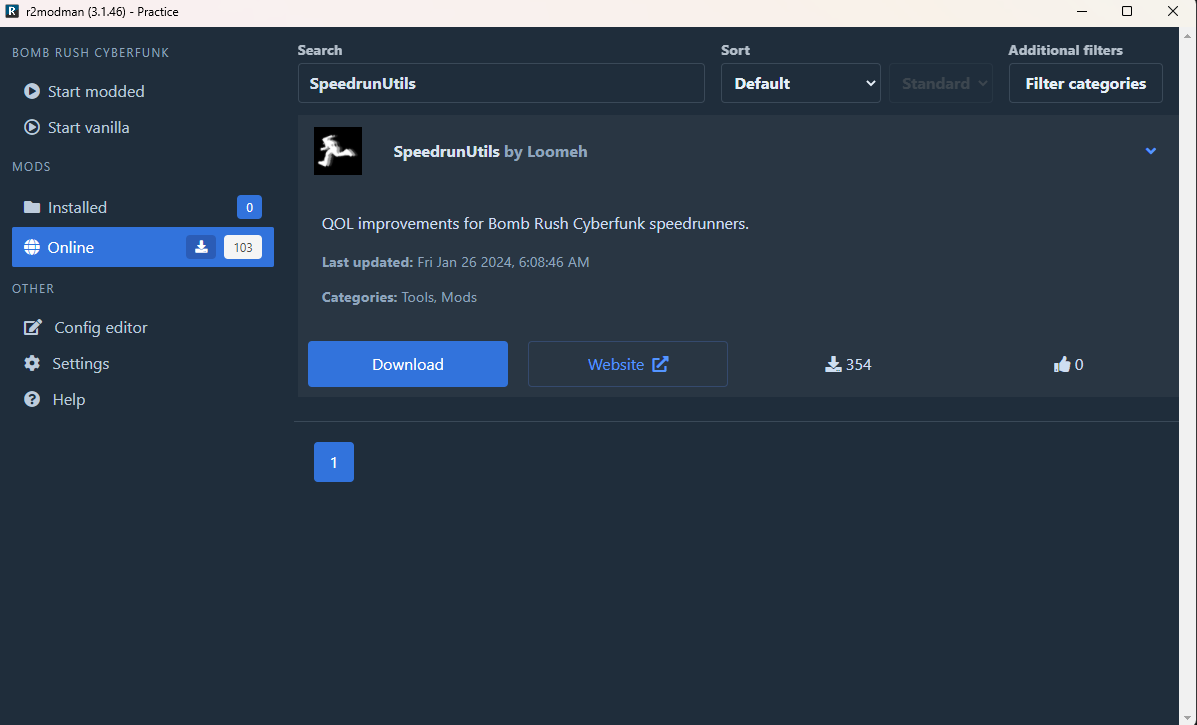Open the Standard sort direction dropdown

941,84
